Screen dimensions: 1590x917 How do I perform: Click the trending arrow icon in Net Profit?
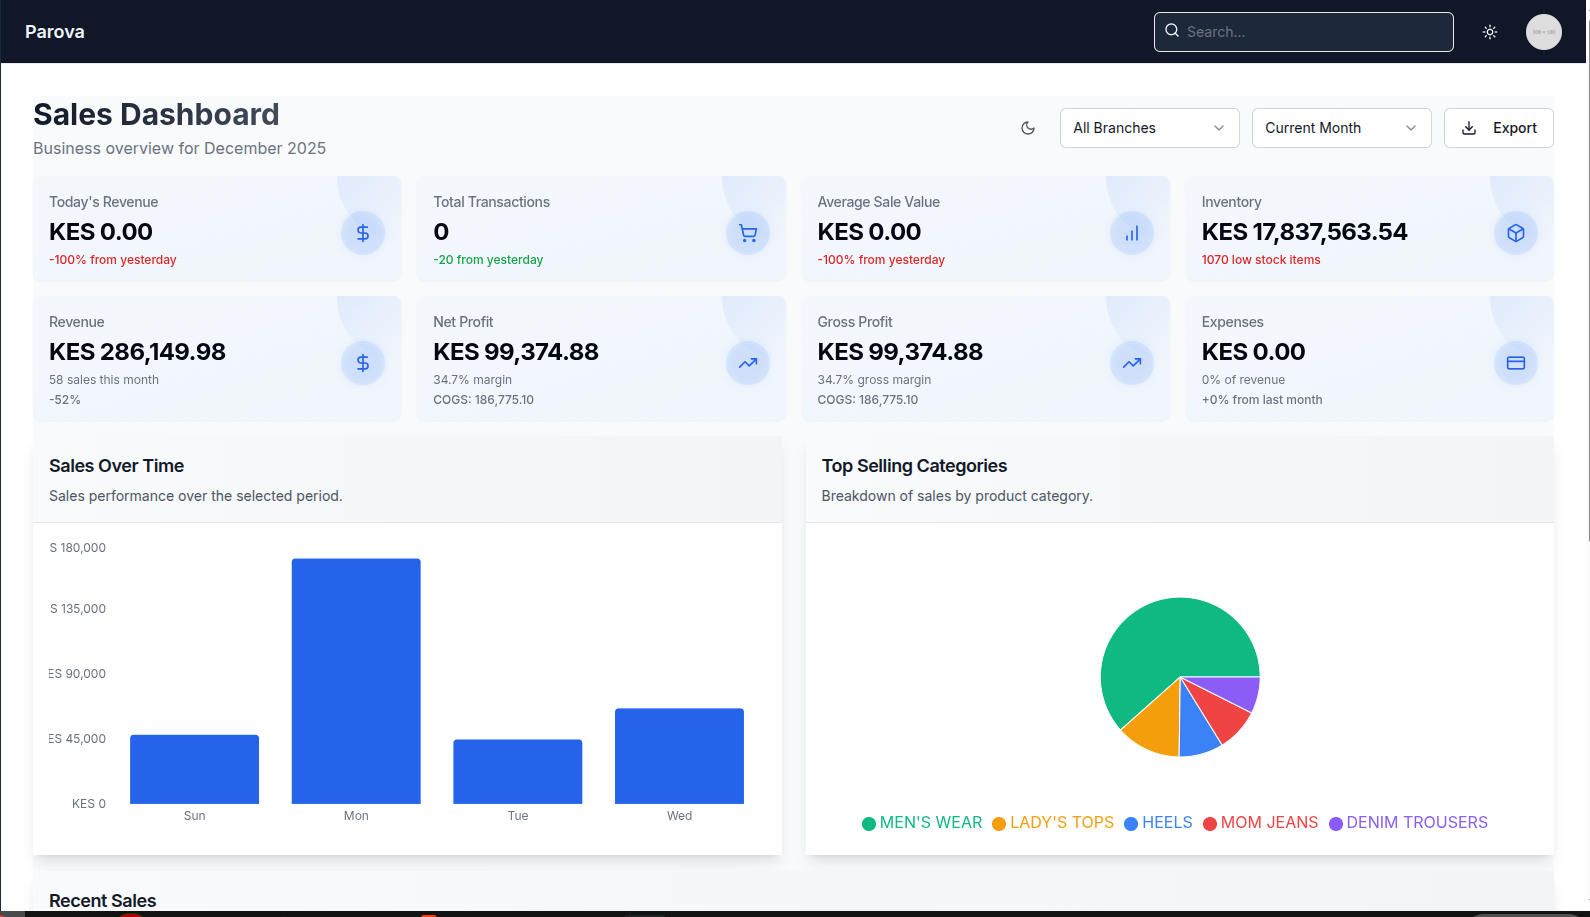point(747,363)
